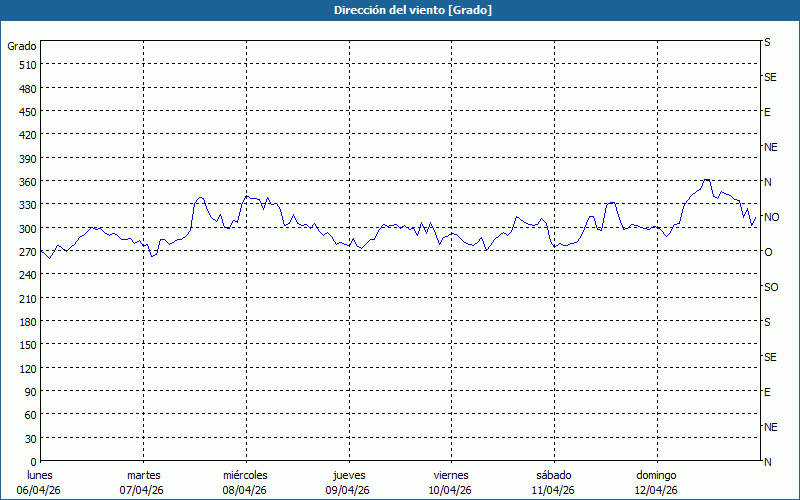The width and height of the screenshot is (800, 500).
Task: Click the 180 degree axis label
Action: (27, 321)
